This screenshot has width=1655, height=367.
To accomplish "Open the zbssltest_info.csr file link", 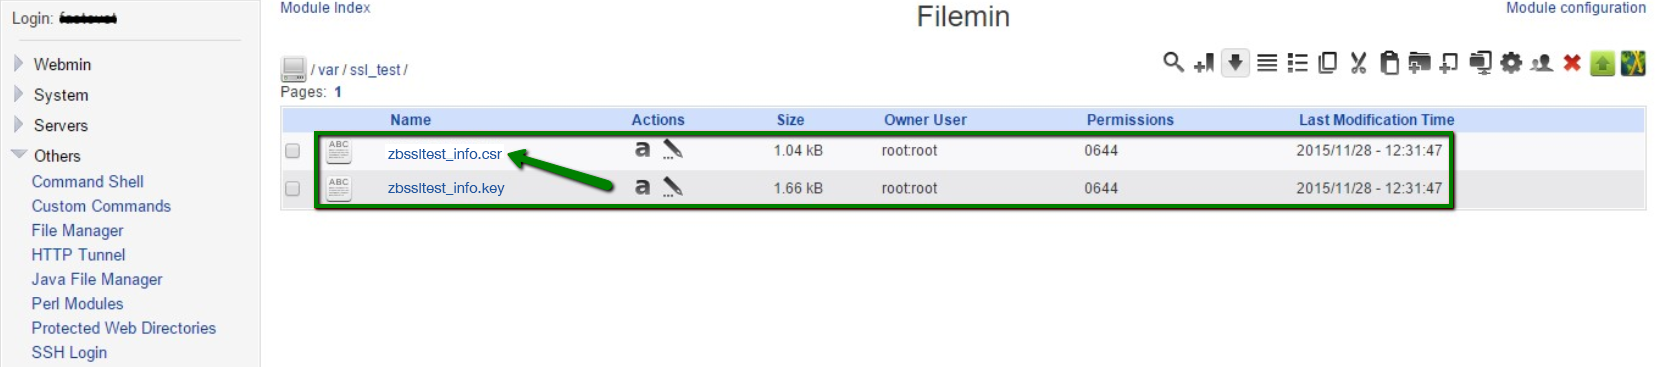I will (445, 154).
